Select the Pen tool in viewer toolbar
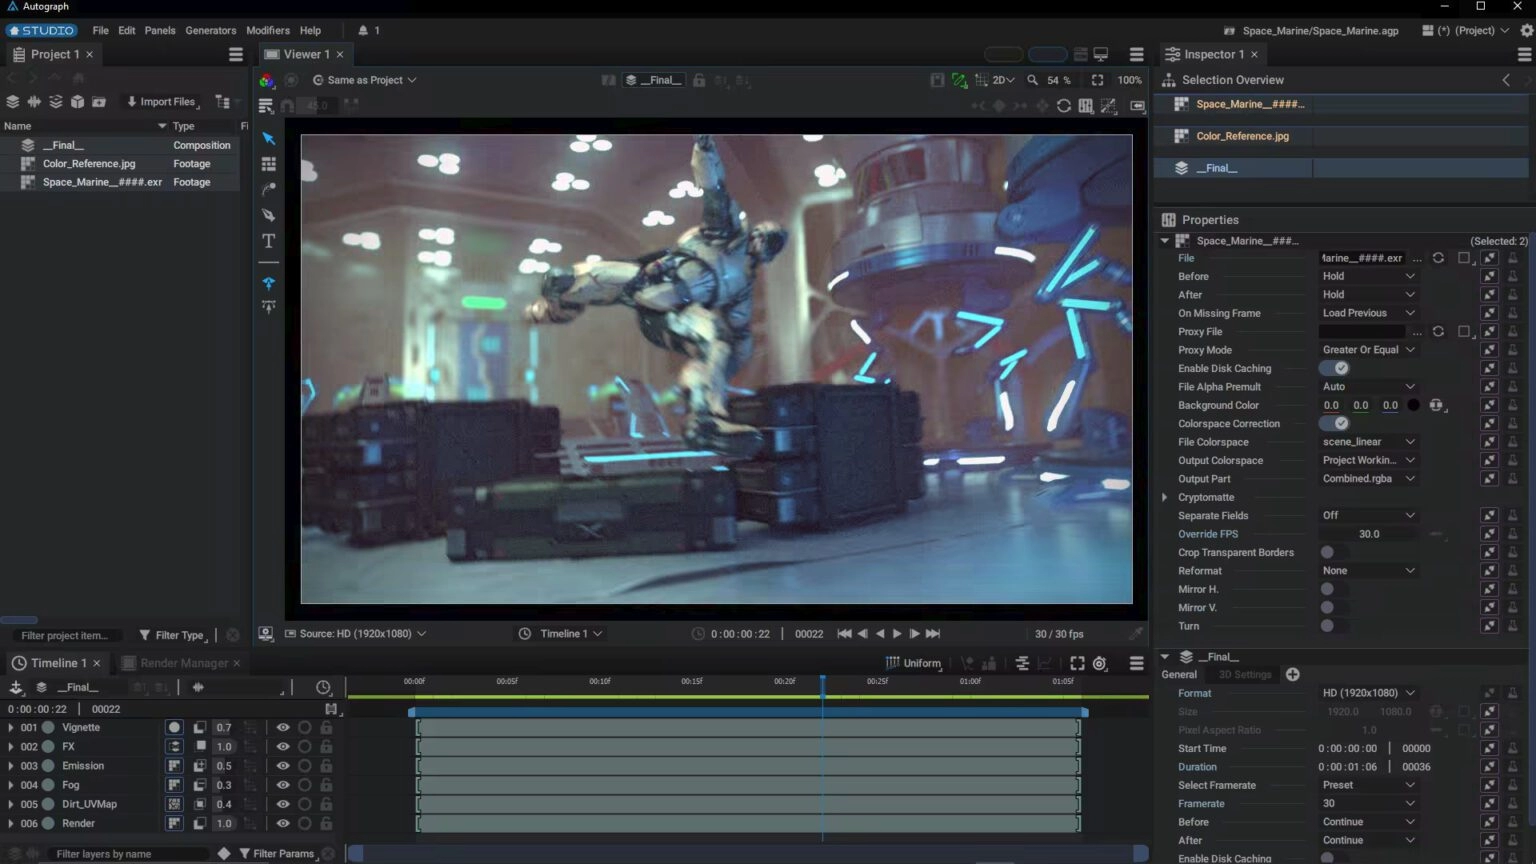 (x=268, y=215)
